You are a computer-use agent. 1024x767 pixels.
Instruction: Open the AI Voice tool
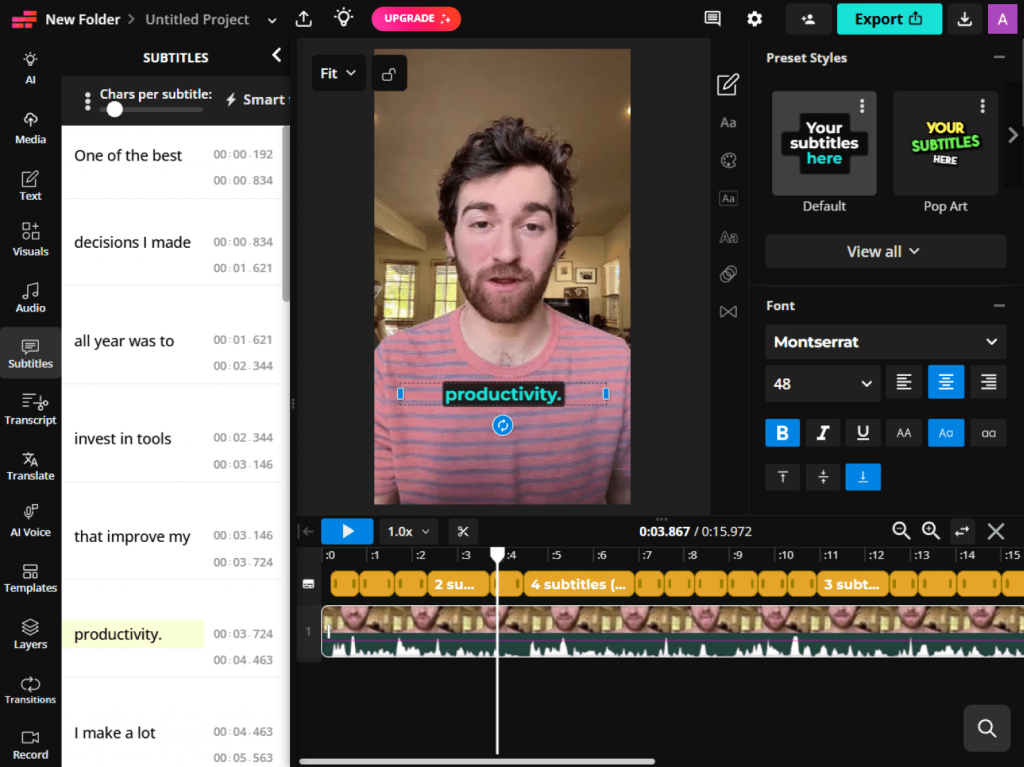coord(30,521)
